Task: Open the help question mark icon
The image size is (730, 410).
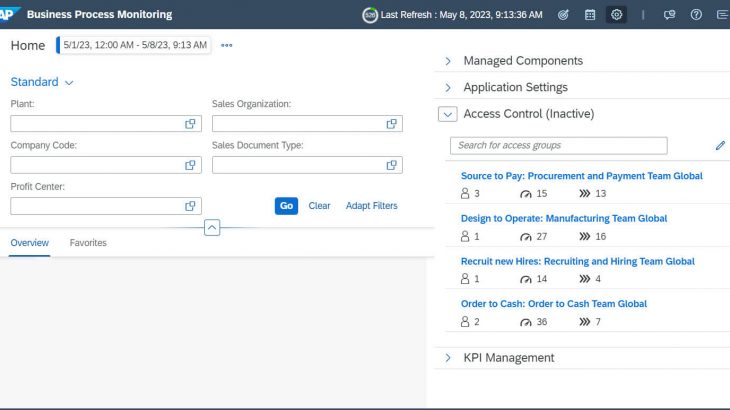Action: (x=696, y=15)
